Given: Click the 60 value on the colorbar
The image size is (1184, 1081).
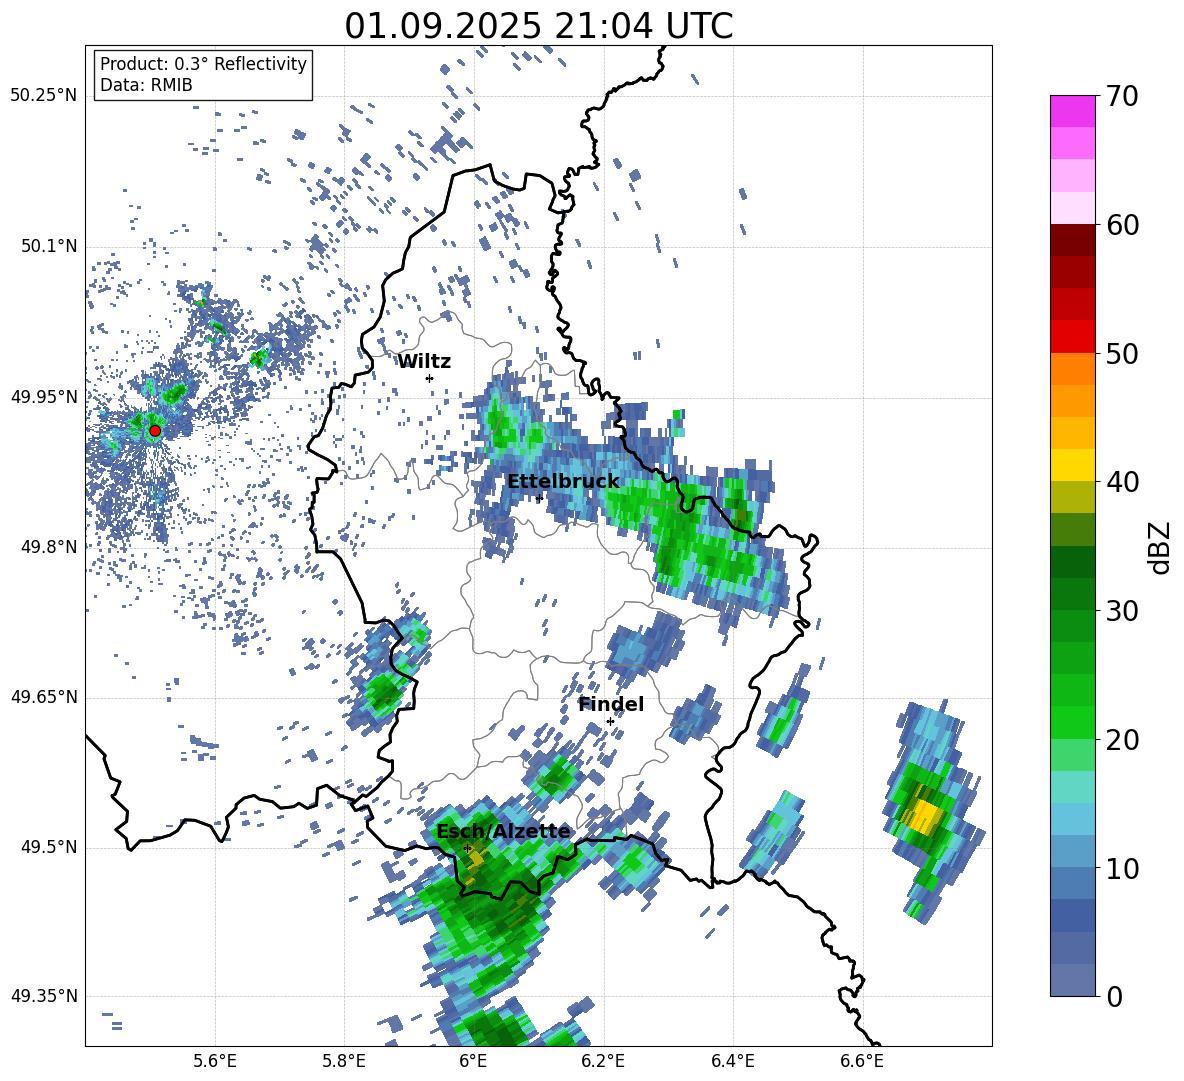Looking at the screenshot, I should [1122, 225].
